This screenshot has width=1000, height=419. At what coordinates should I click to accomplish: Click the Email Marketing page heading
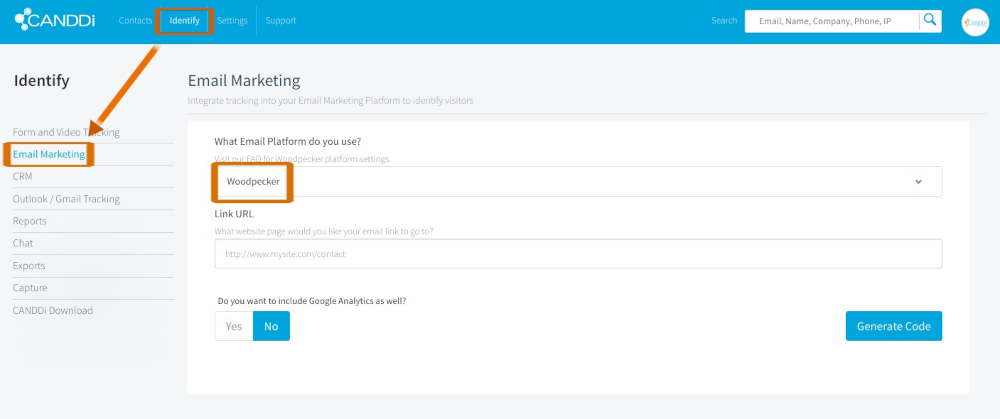(244, 81)
